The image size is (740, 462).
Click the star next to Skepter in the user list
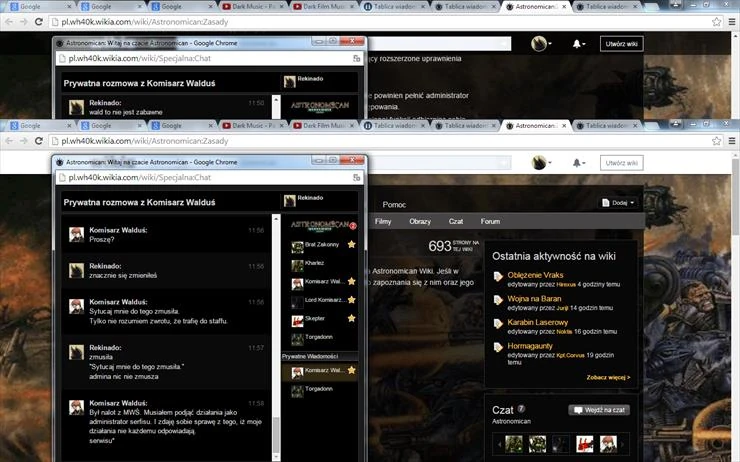tap(352, 319)
